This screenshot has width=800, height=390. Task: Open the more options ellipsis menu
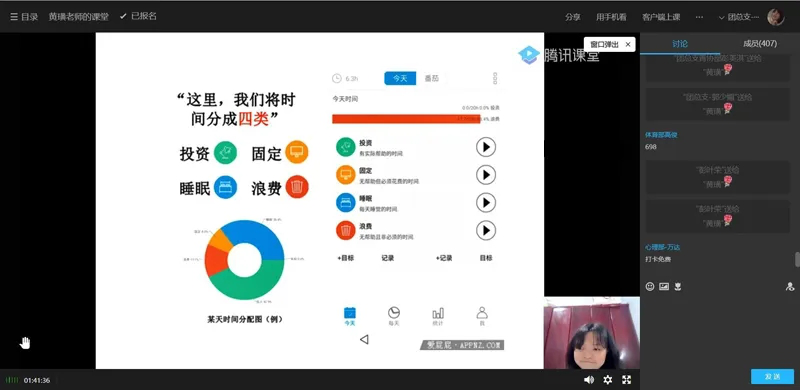(x=699, y=17)
